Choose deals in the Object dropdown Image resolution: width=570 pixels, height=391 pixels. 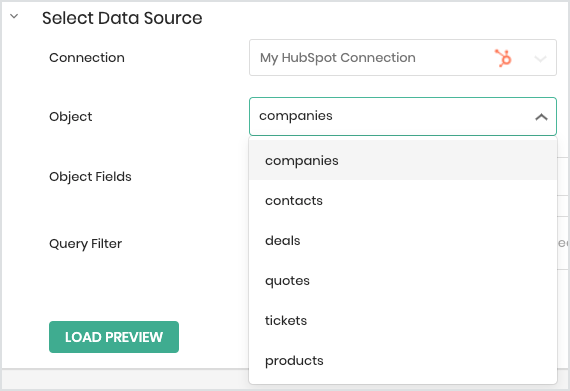tap(403, 240)
